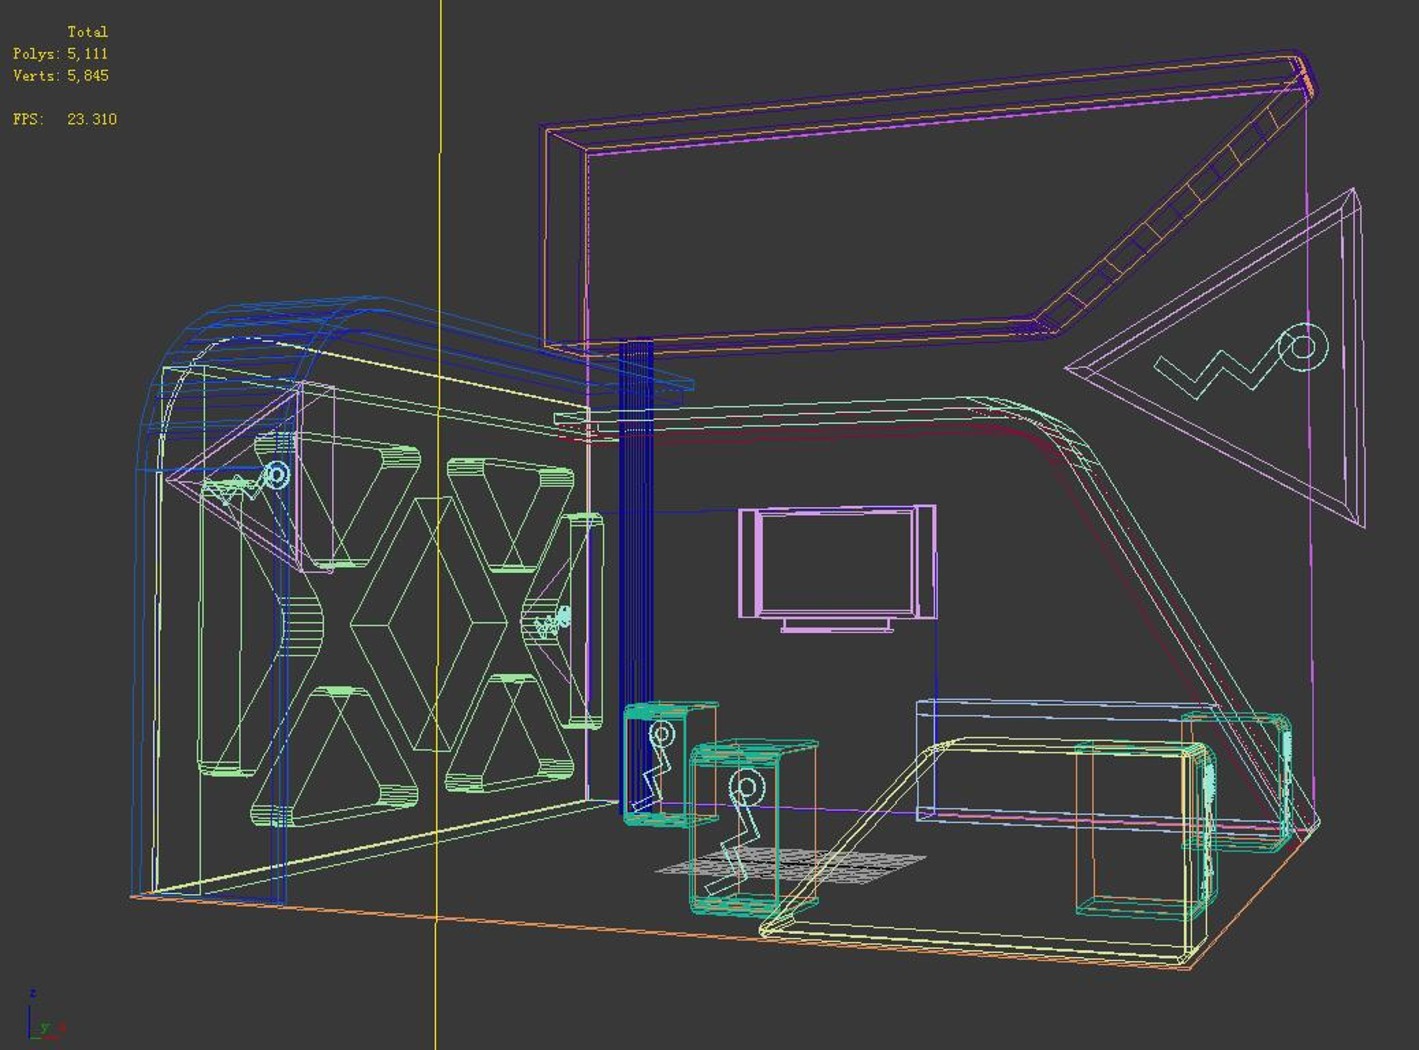Select the purple wall-mounted TV screen

838,566
